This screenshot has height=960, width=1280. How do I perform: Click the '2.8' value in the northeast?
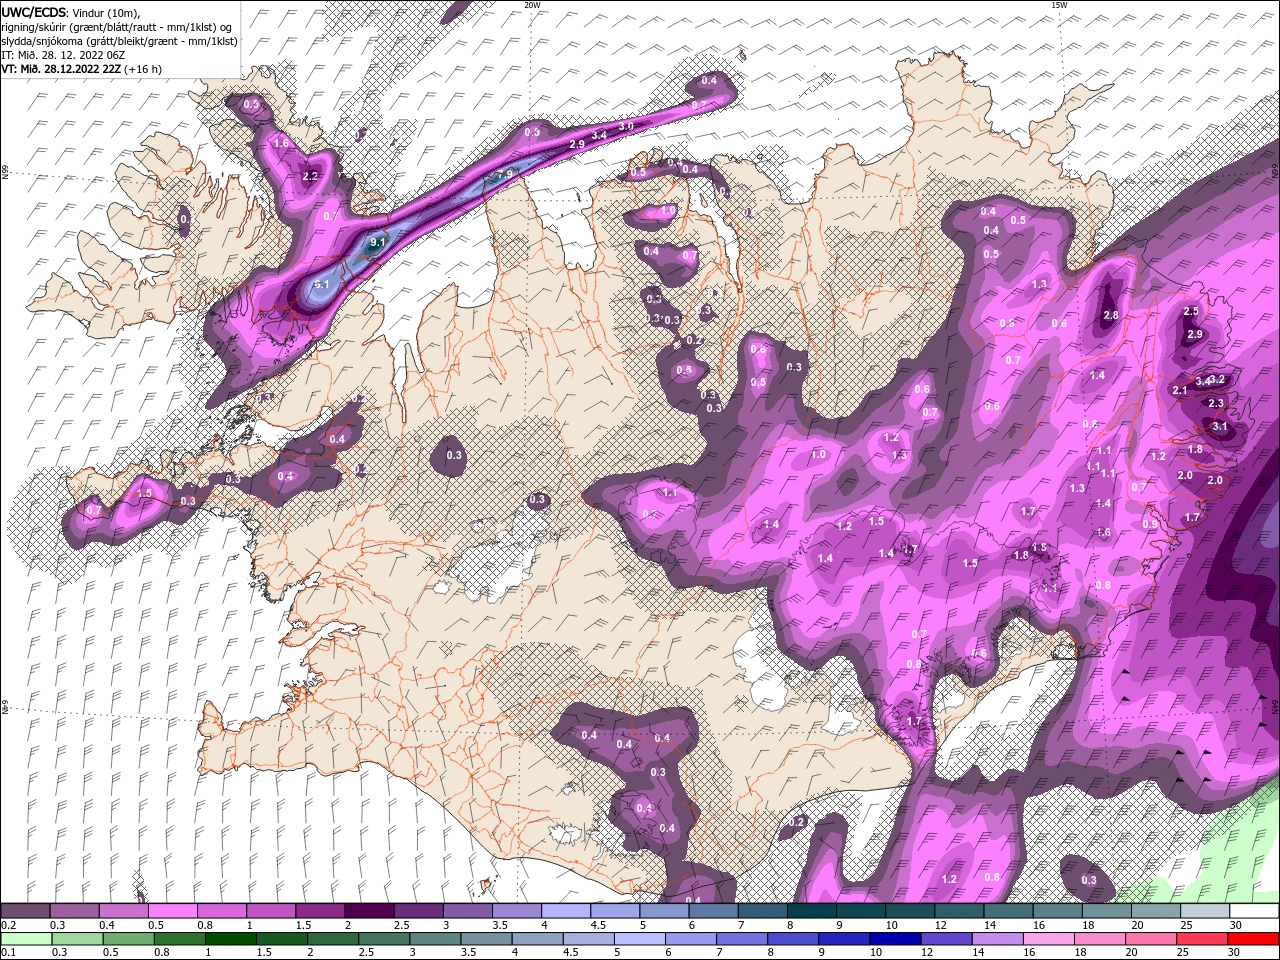[x=1110, y=315]
